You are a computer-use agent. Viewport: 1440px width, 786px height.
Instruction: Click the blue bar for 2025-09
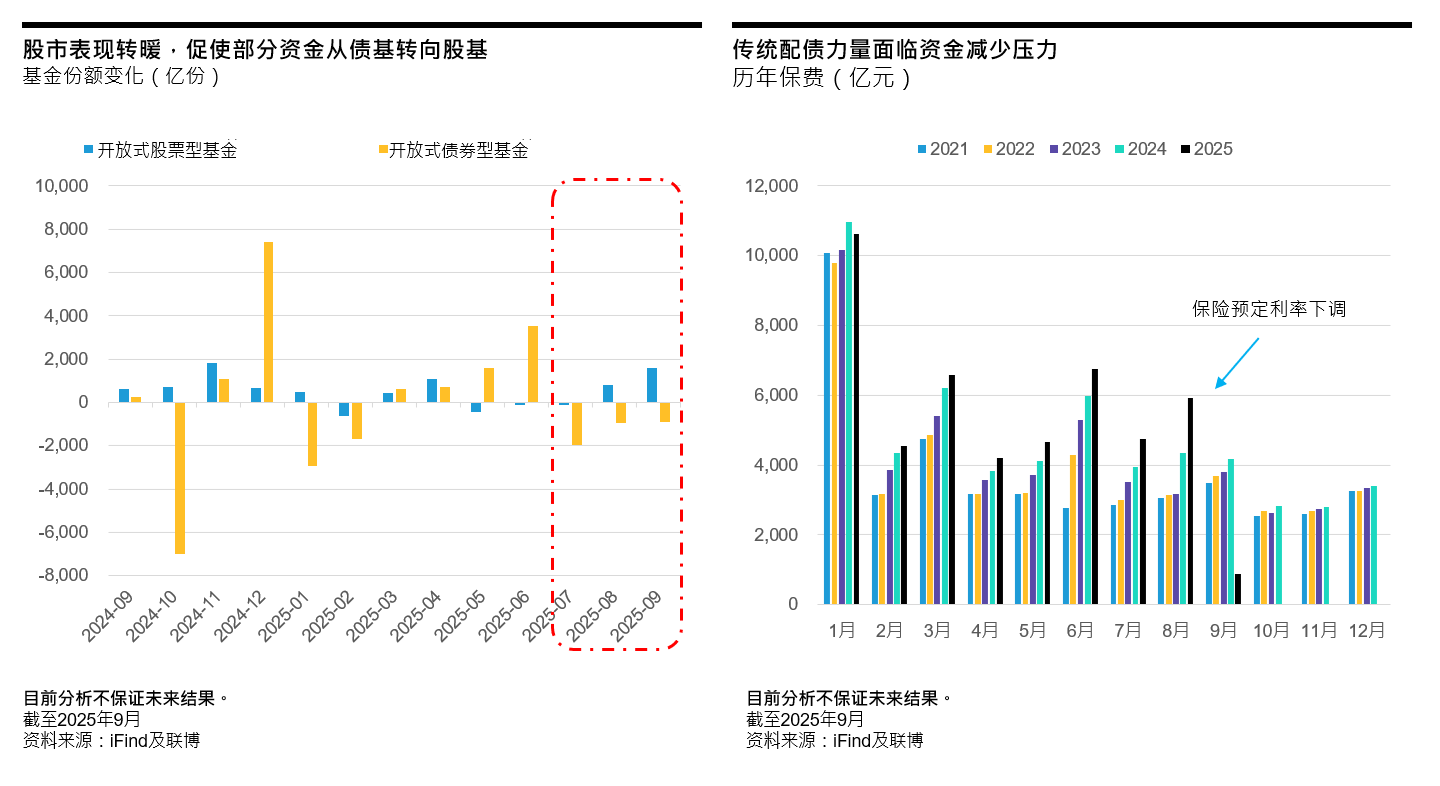pos(652,385)
